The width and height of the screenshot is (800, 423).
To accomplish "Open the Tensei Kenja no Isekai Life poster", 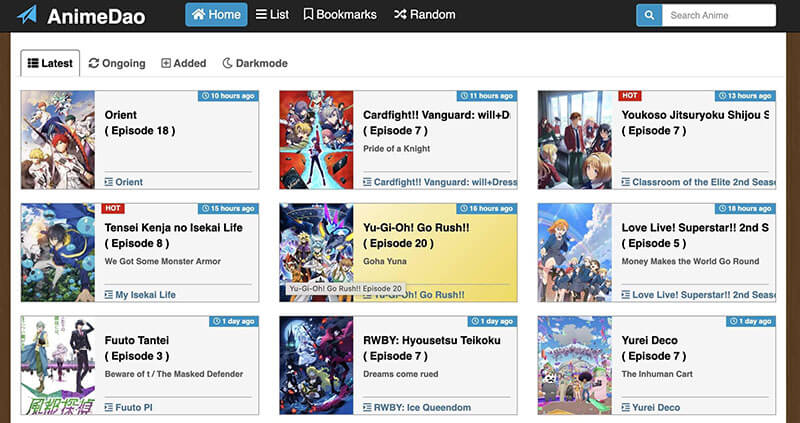I will point(58,253).
